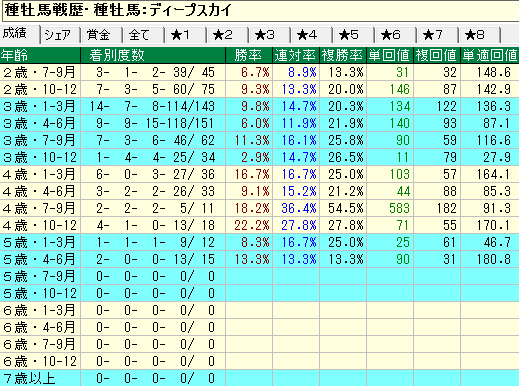Select the row 4歳・4-6月
This screenshot has width=519, height=386.
click(x=259, y=191)
